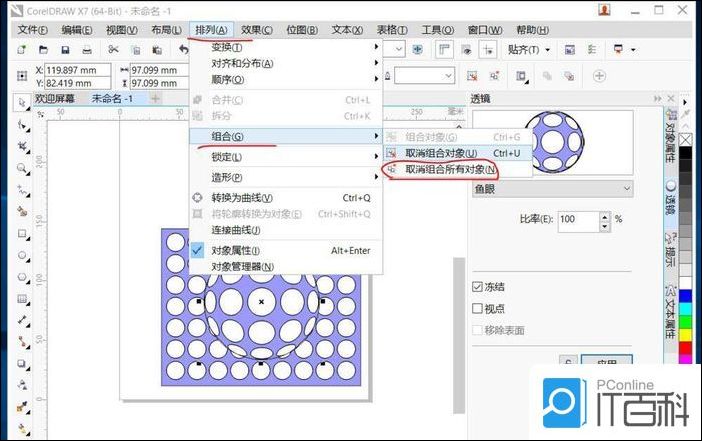Select the Pick tool in toolbox

click(x=22, y=103)
